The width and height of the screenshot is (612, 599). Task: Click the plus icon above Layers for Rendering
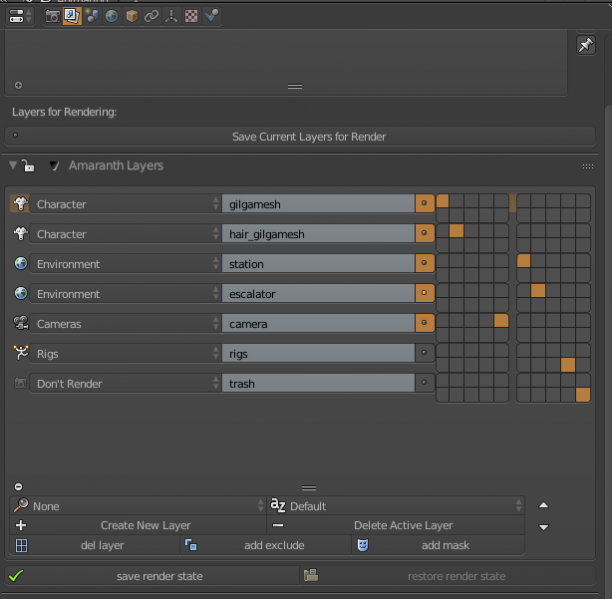(18, 85)
